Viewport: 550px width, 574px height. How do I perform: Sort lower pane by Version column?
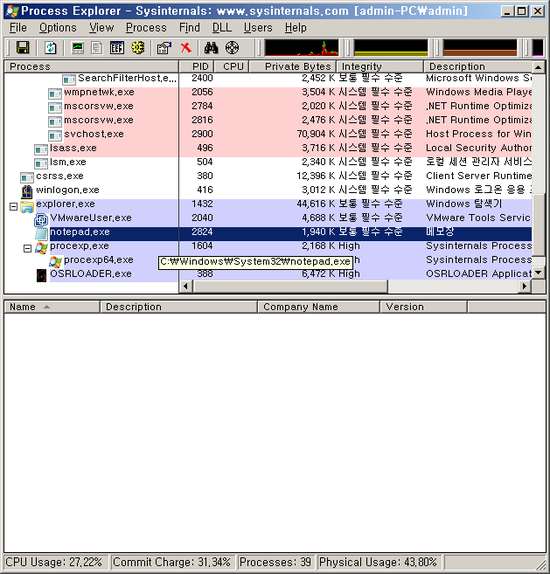point(424,307)
